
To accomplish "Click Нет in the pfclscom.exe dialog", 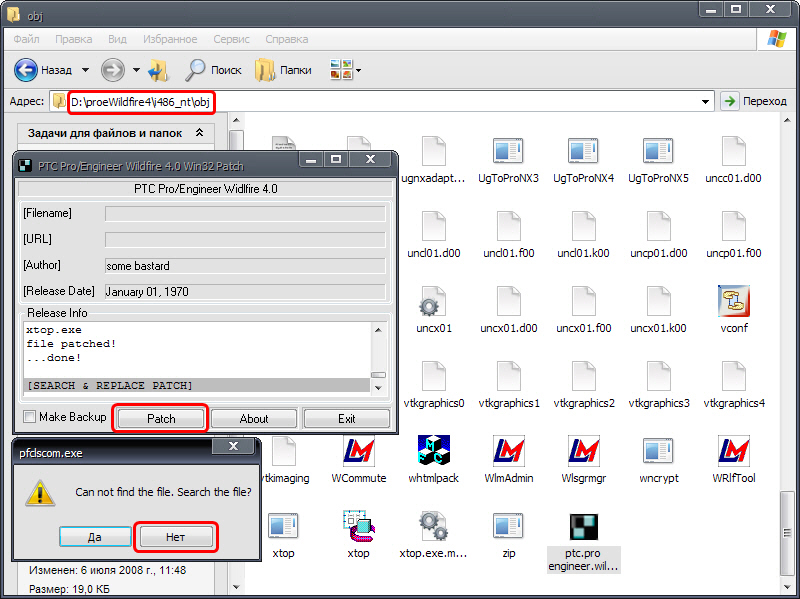I will point(176,537).
